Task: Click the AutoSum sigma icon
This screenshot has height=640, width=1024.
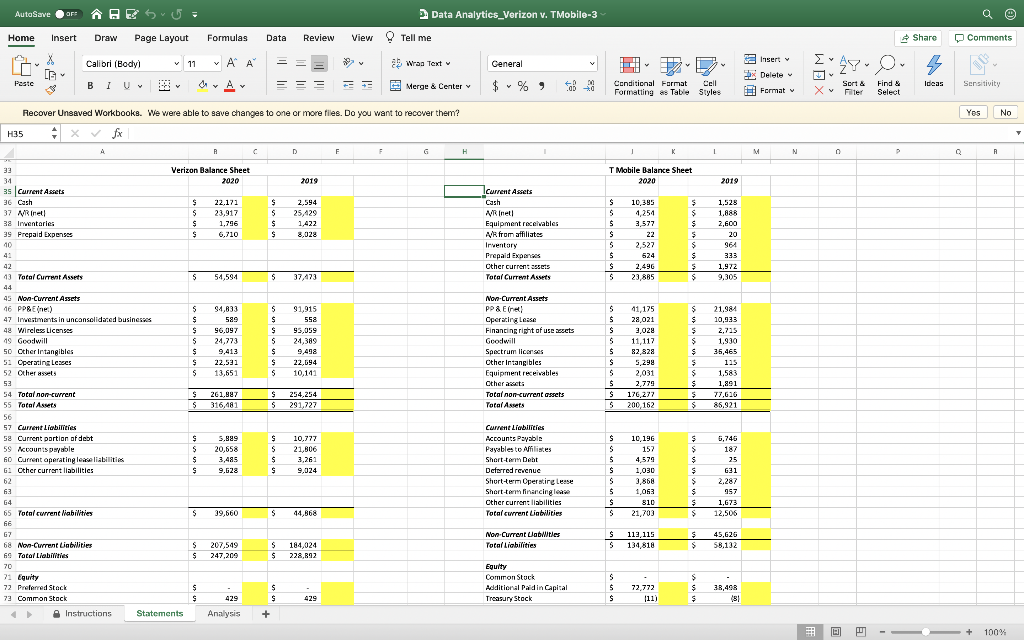Action: click(x=819, y=59)
